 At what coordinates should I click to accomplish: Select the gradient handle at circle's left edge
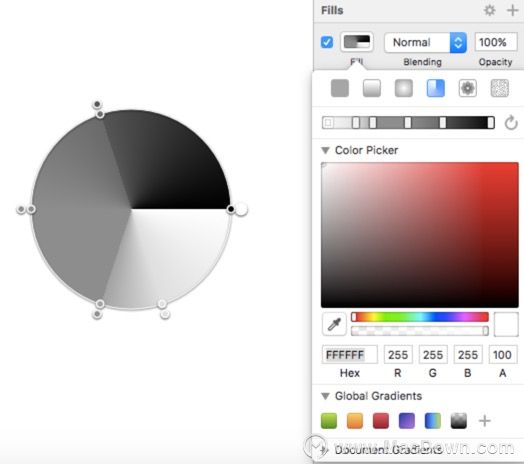tap(31, 209)
